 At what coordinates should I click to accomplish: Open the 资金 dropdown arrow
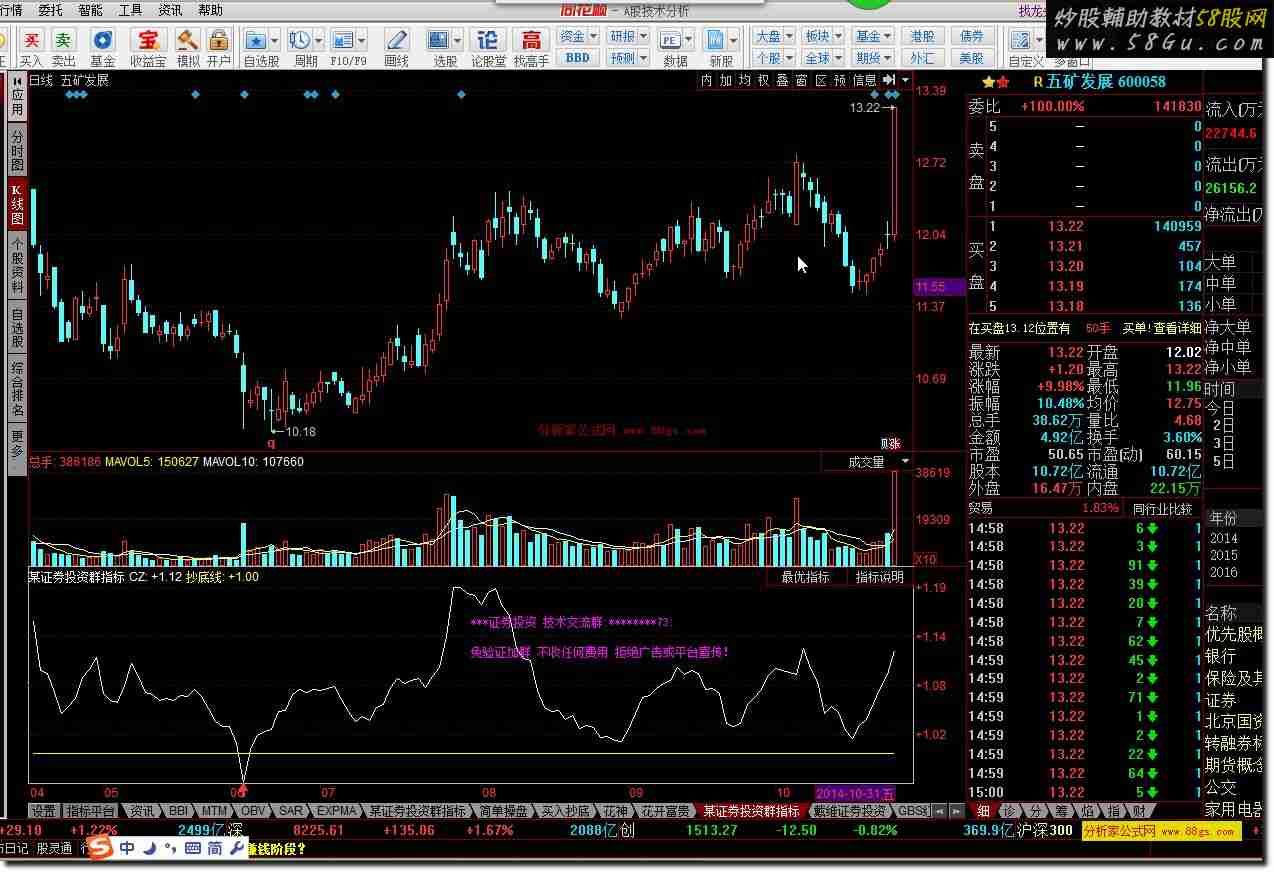coord(593,37)
